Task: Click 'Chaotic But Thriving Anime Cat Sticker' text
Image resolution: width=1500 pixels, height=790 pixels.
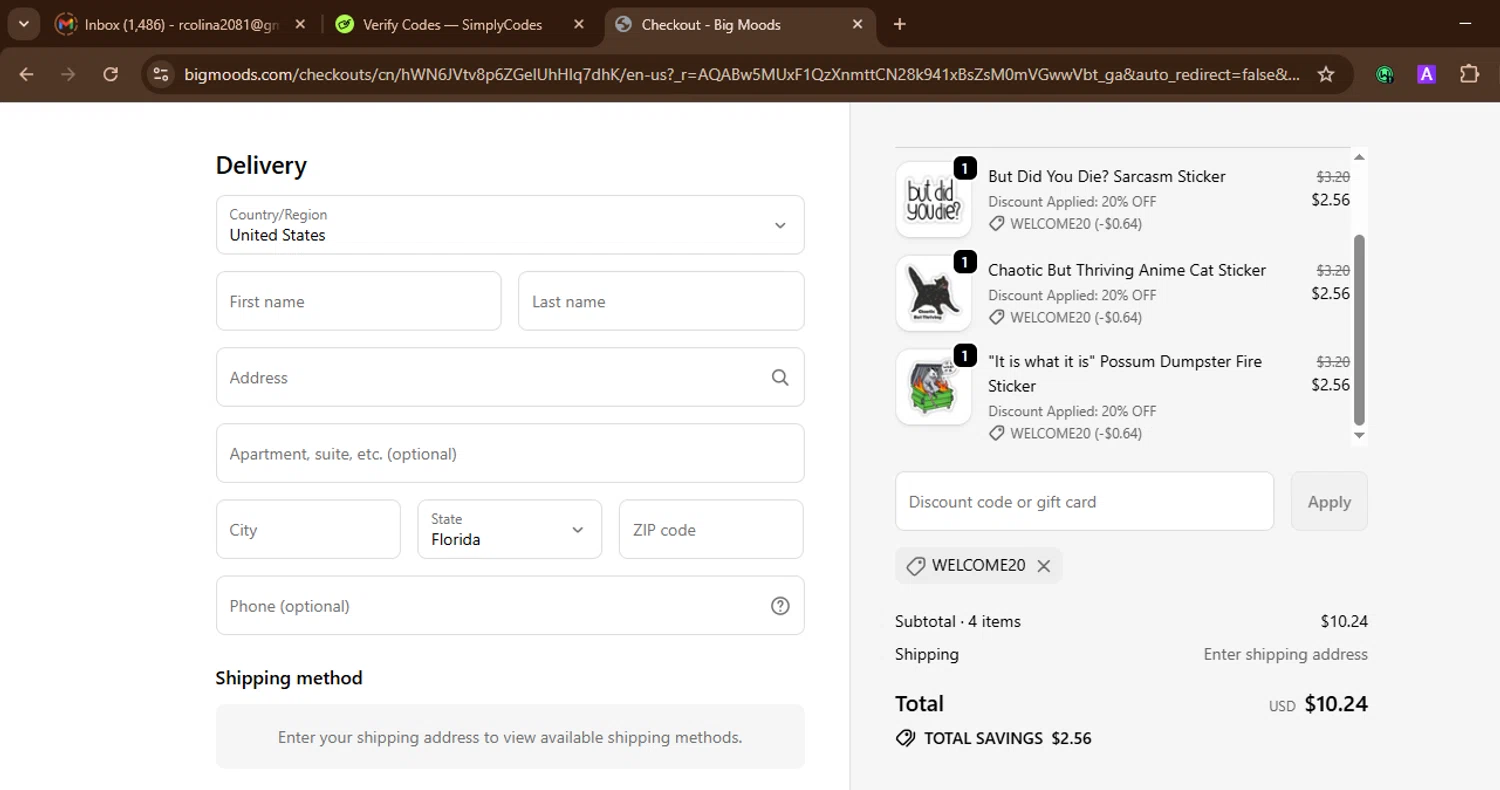Action: (1127, 270)
